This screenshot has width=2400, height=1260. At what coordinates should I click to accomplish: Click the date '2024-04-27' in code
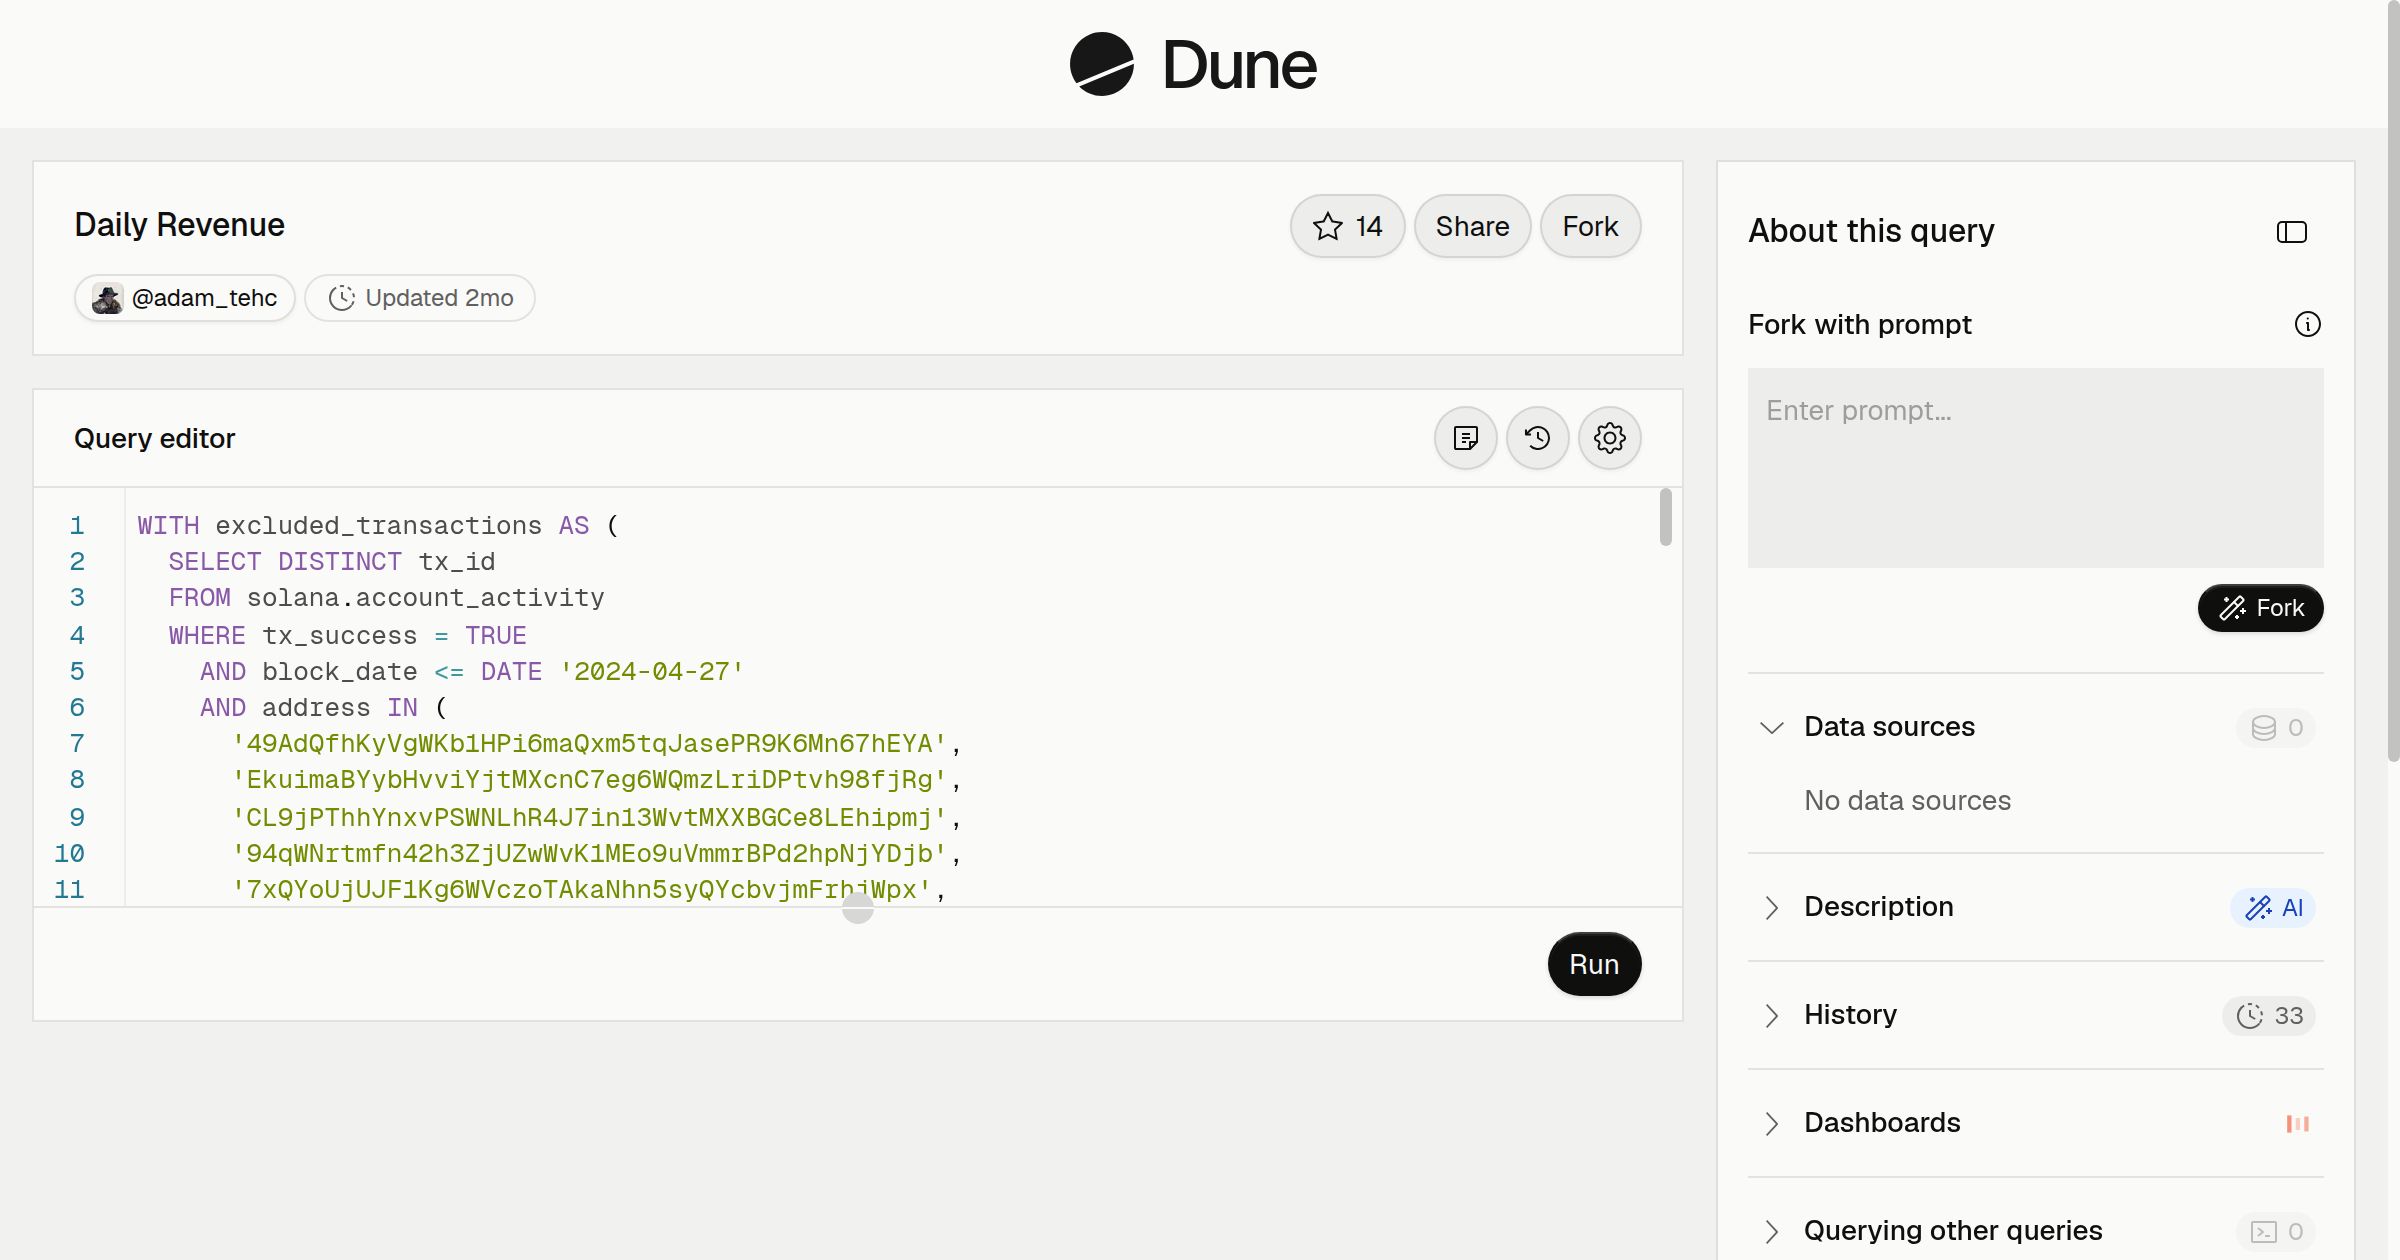[651, 672]
